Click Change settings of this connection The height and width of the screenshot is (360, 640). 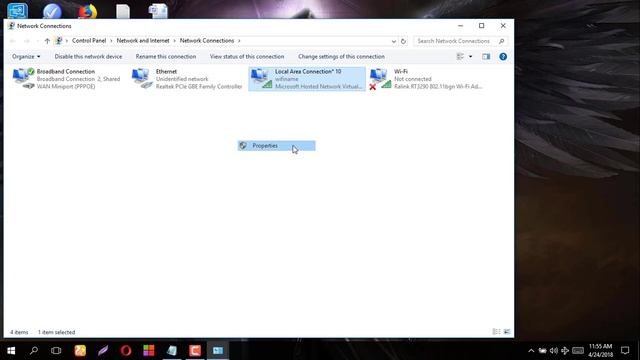click(x=341, y=57)
